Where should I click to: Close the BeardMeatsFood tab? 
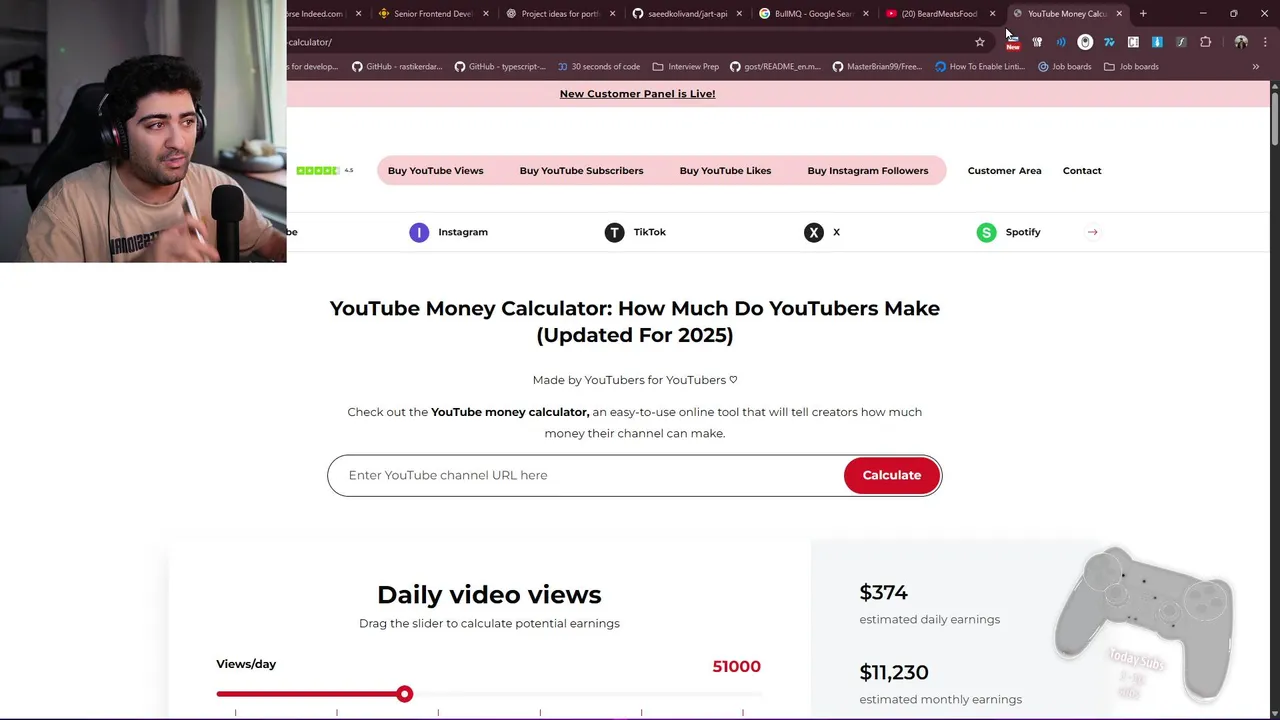[x=992, y=14]
